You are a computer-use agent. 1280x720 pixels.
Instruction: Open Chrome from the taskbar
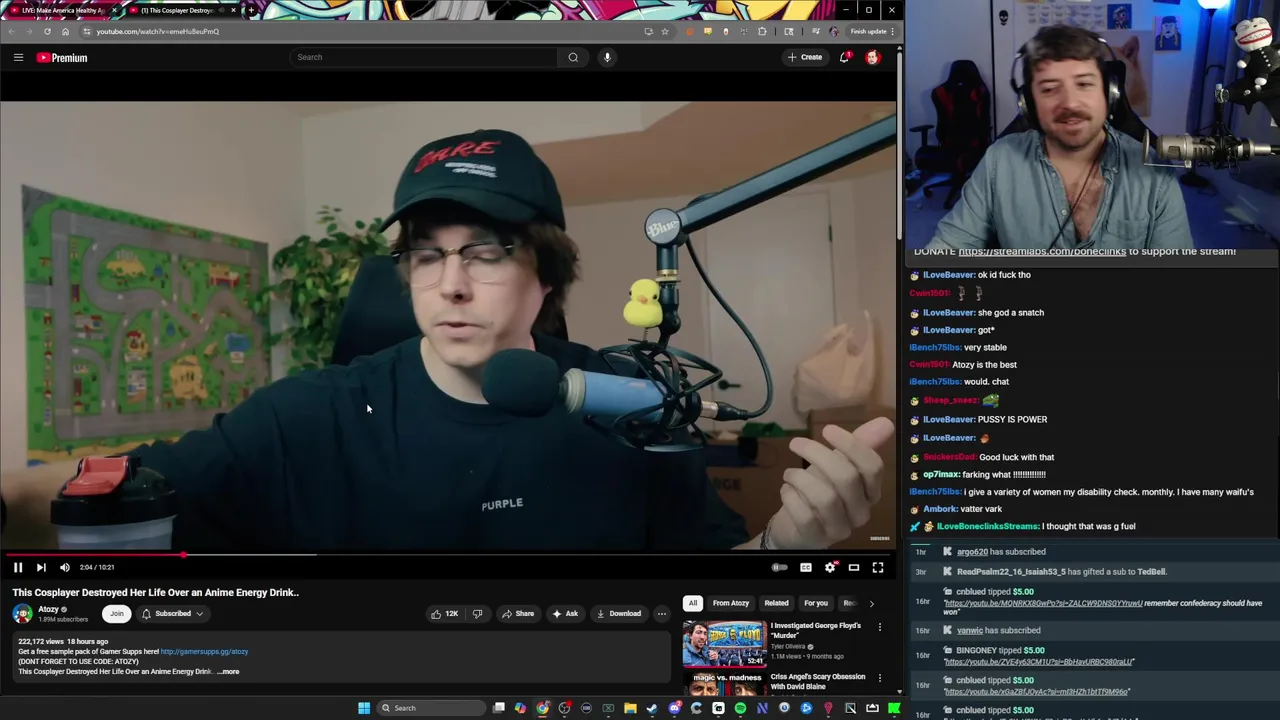[x=542, y=708]
